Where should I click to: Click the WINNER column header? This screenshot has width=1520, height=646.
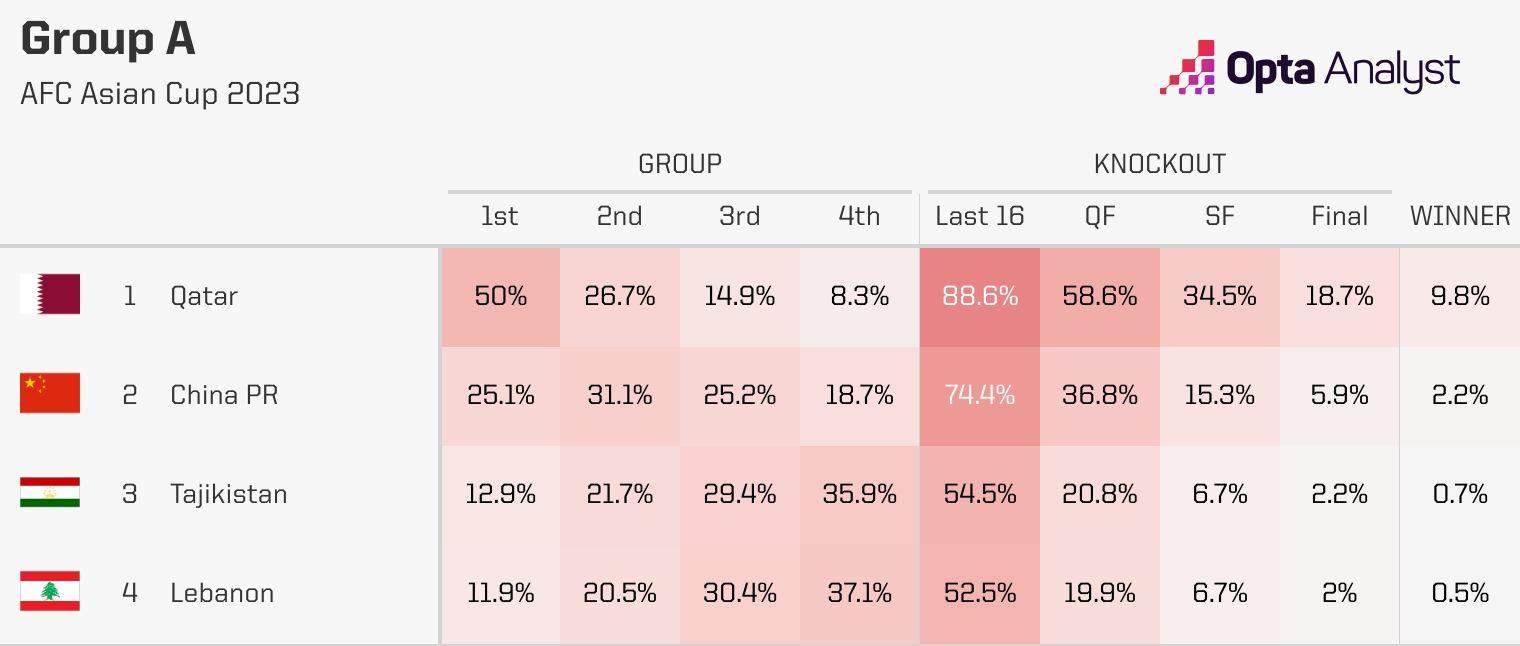click(x=1460, y=216)
